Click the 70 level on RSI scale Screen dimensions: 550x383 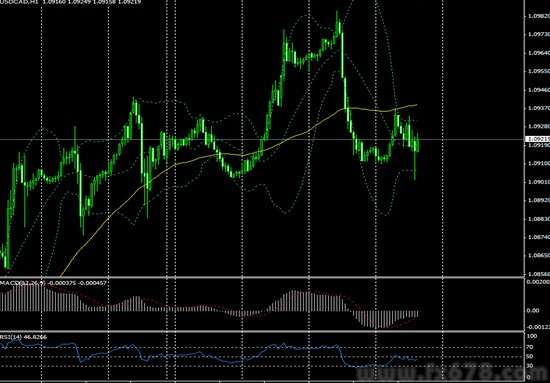pyautogui.click(x=530, y=347)
